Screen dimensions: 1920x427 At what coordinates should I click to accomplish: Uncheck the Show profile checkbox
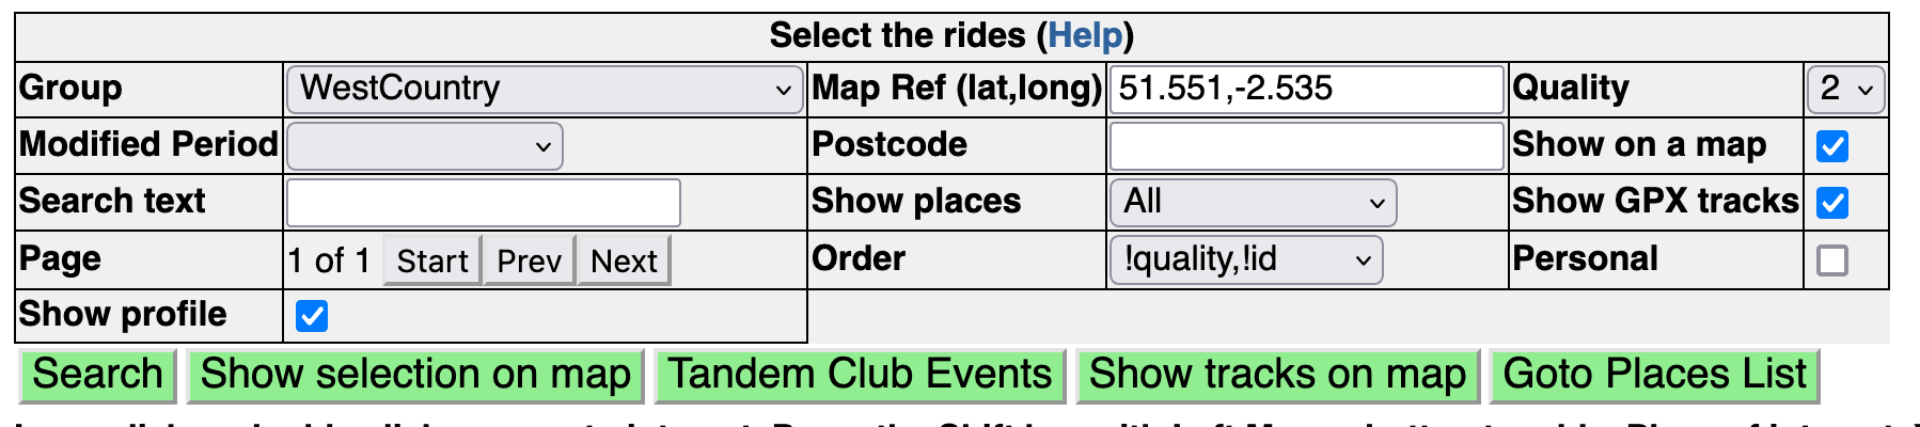click(312, 316)
